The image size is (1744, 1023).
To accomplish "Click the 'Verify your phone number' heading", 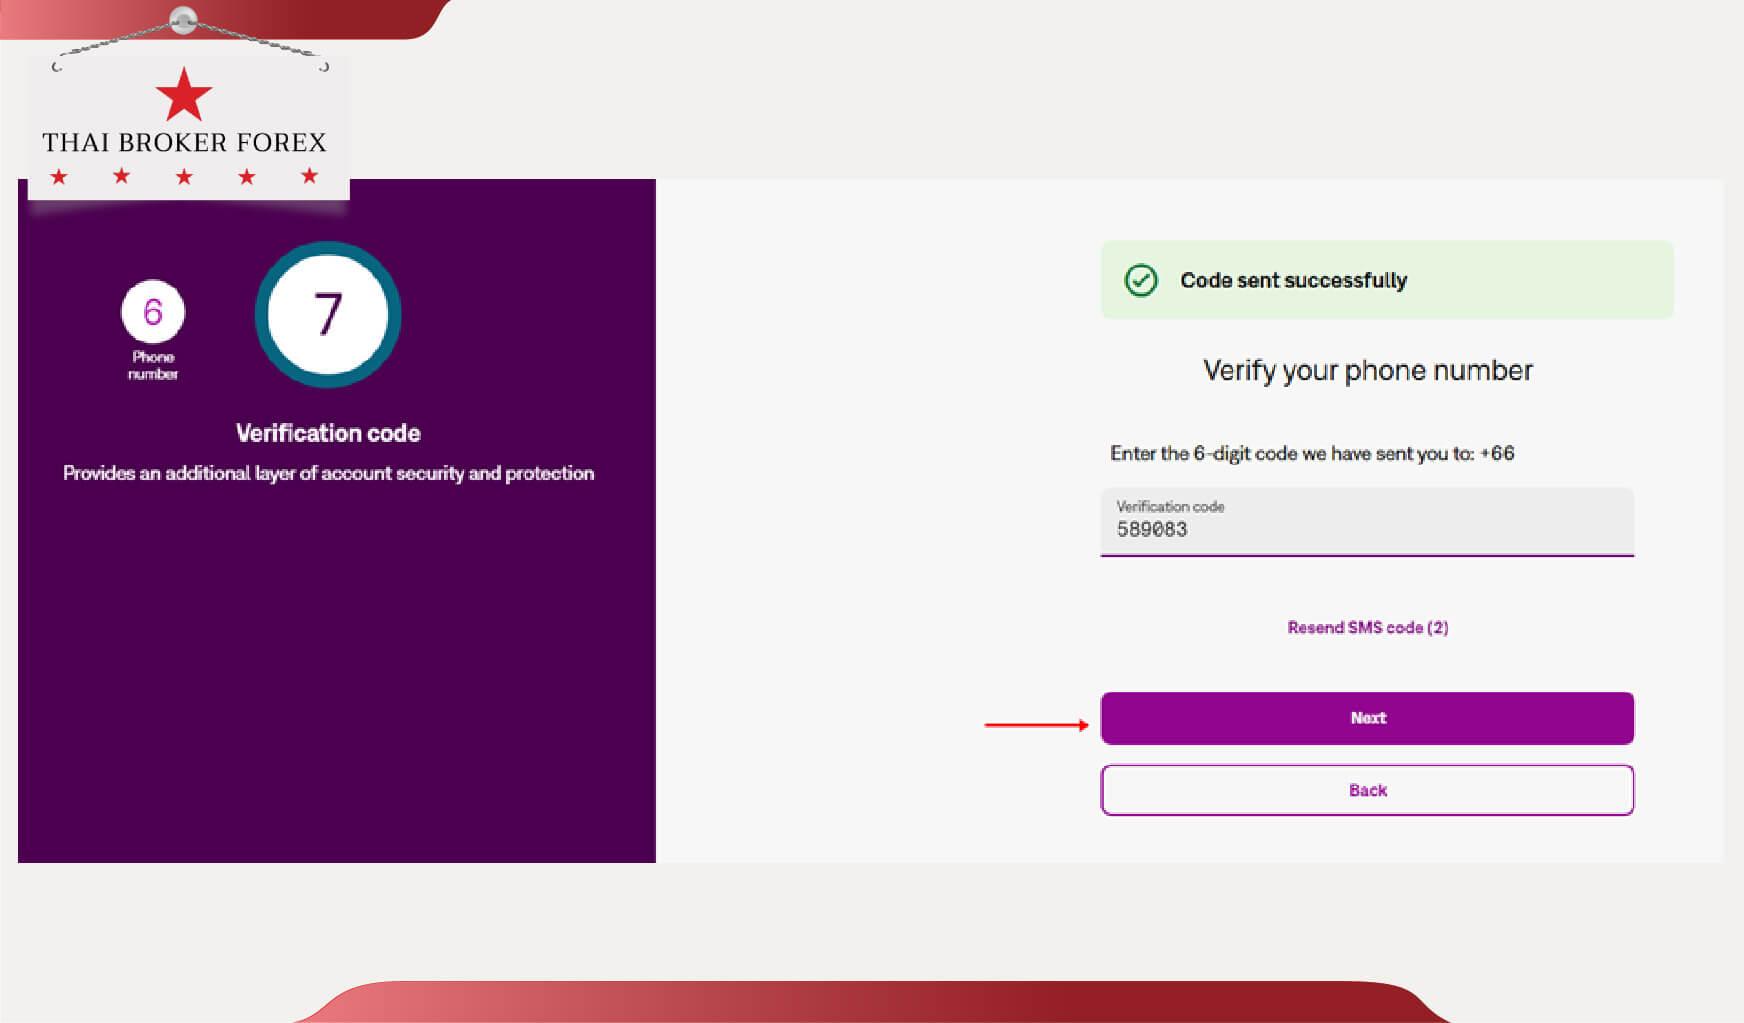I will [x=1367, y=370].
